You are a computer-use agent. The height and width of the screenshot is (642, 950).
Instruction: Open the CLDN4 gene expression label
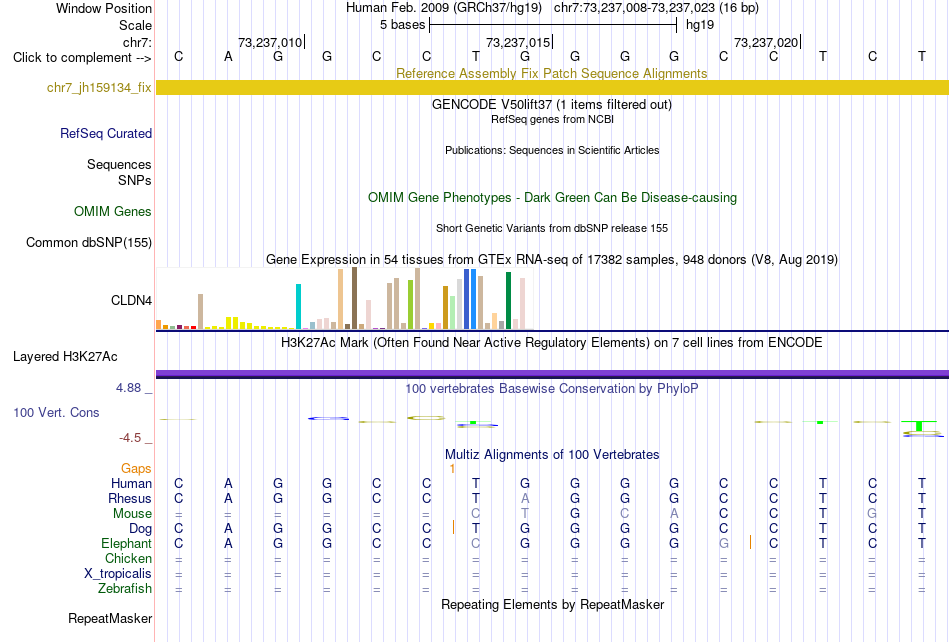tap(131, 300)
